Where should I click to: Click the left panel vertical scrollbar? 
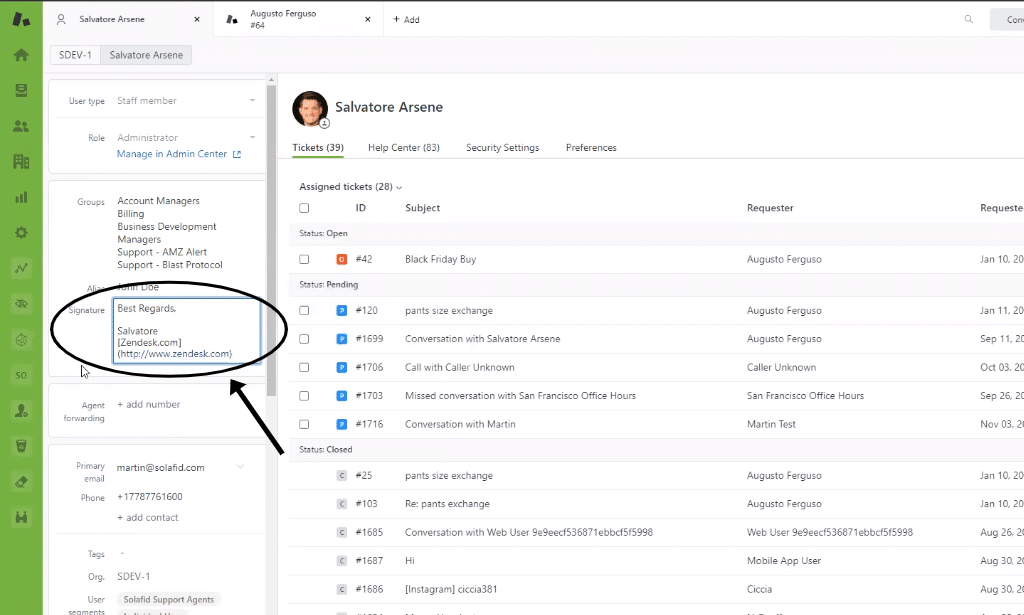click(x=272, y=240)
